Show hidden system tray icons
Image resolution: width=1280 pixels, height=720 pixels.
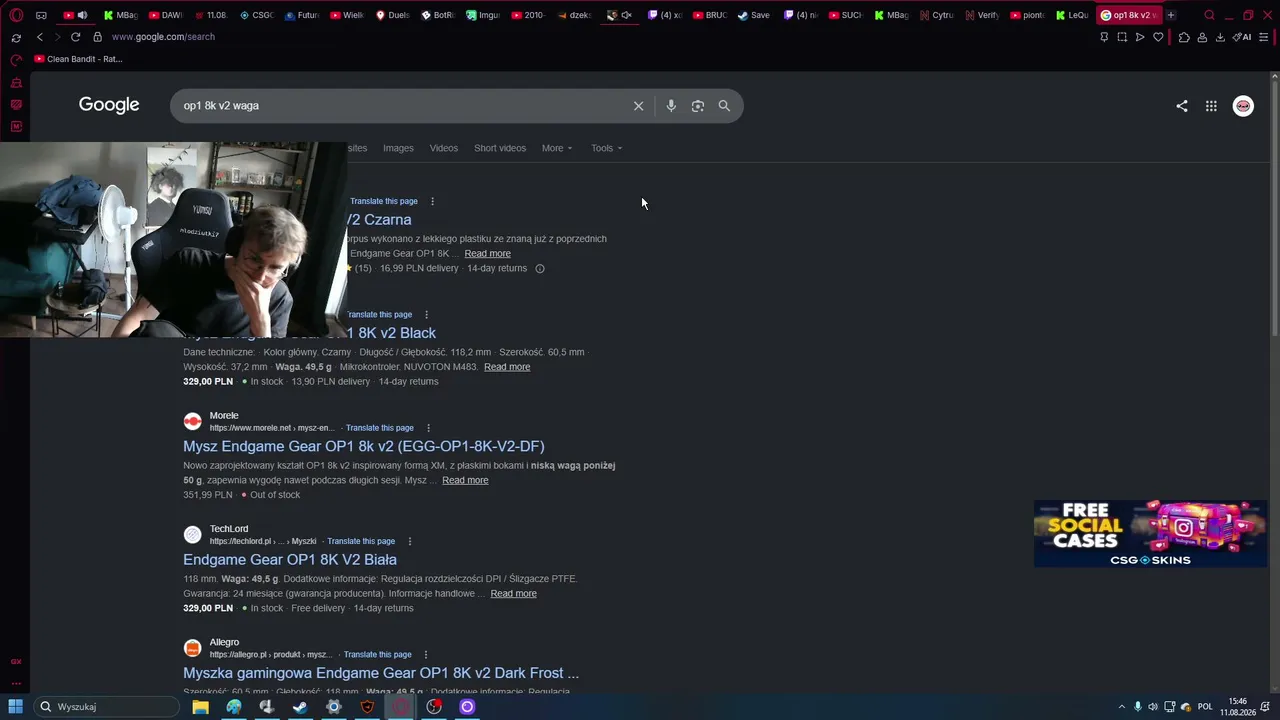tap(1121, 707)
